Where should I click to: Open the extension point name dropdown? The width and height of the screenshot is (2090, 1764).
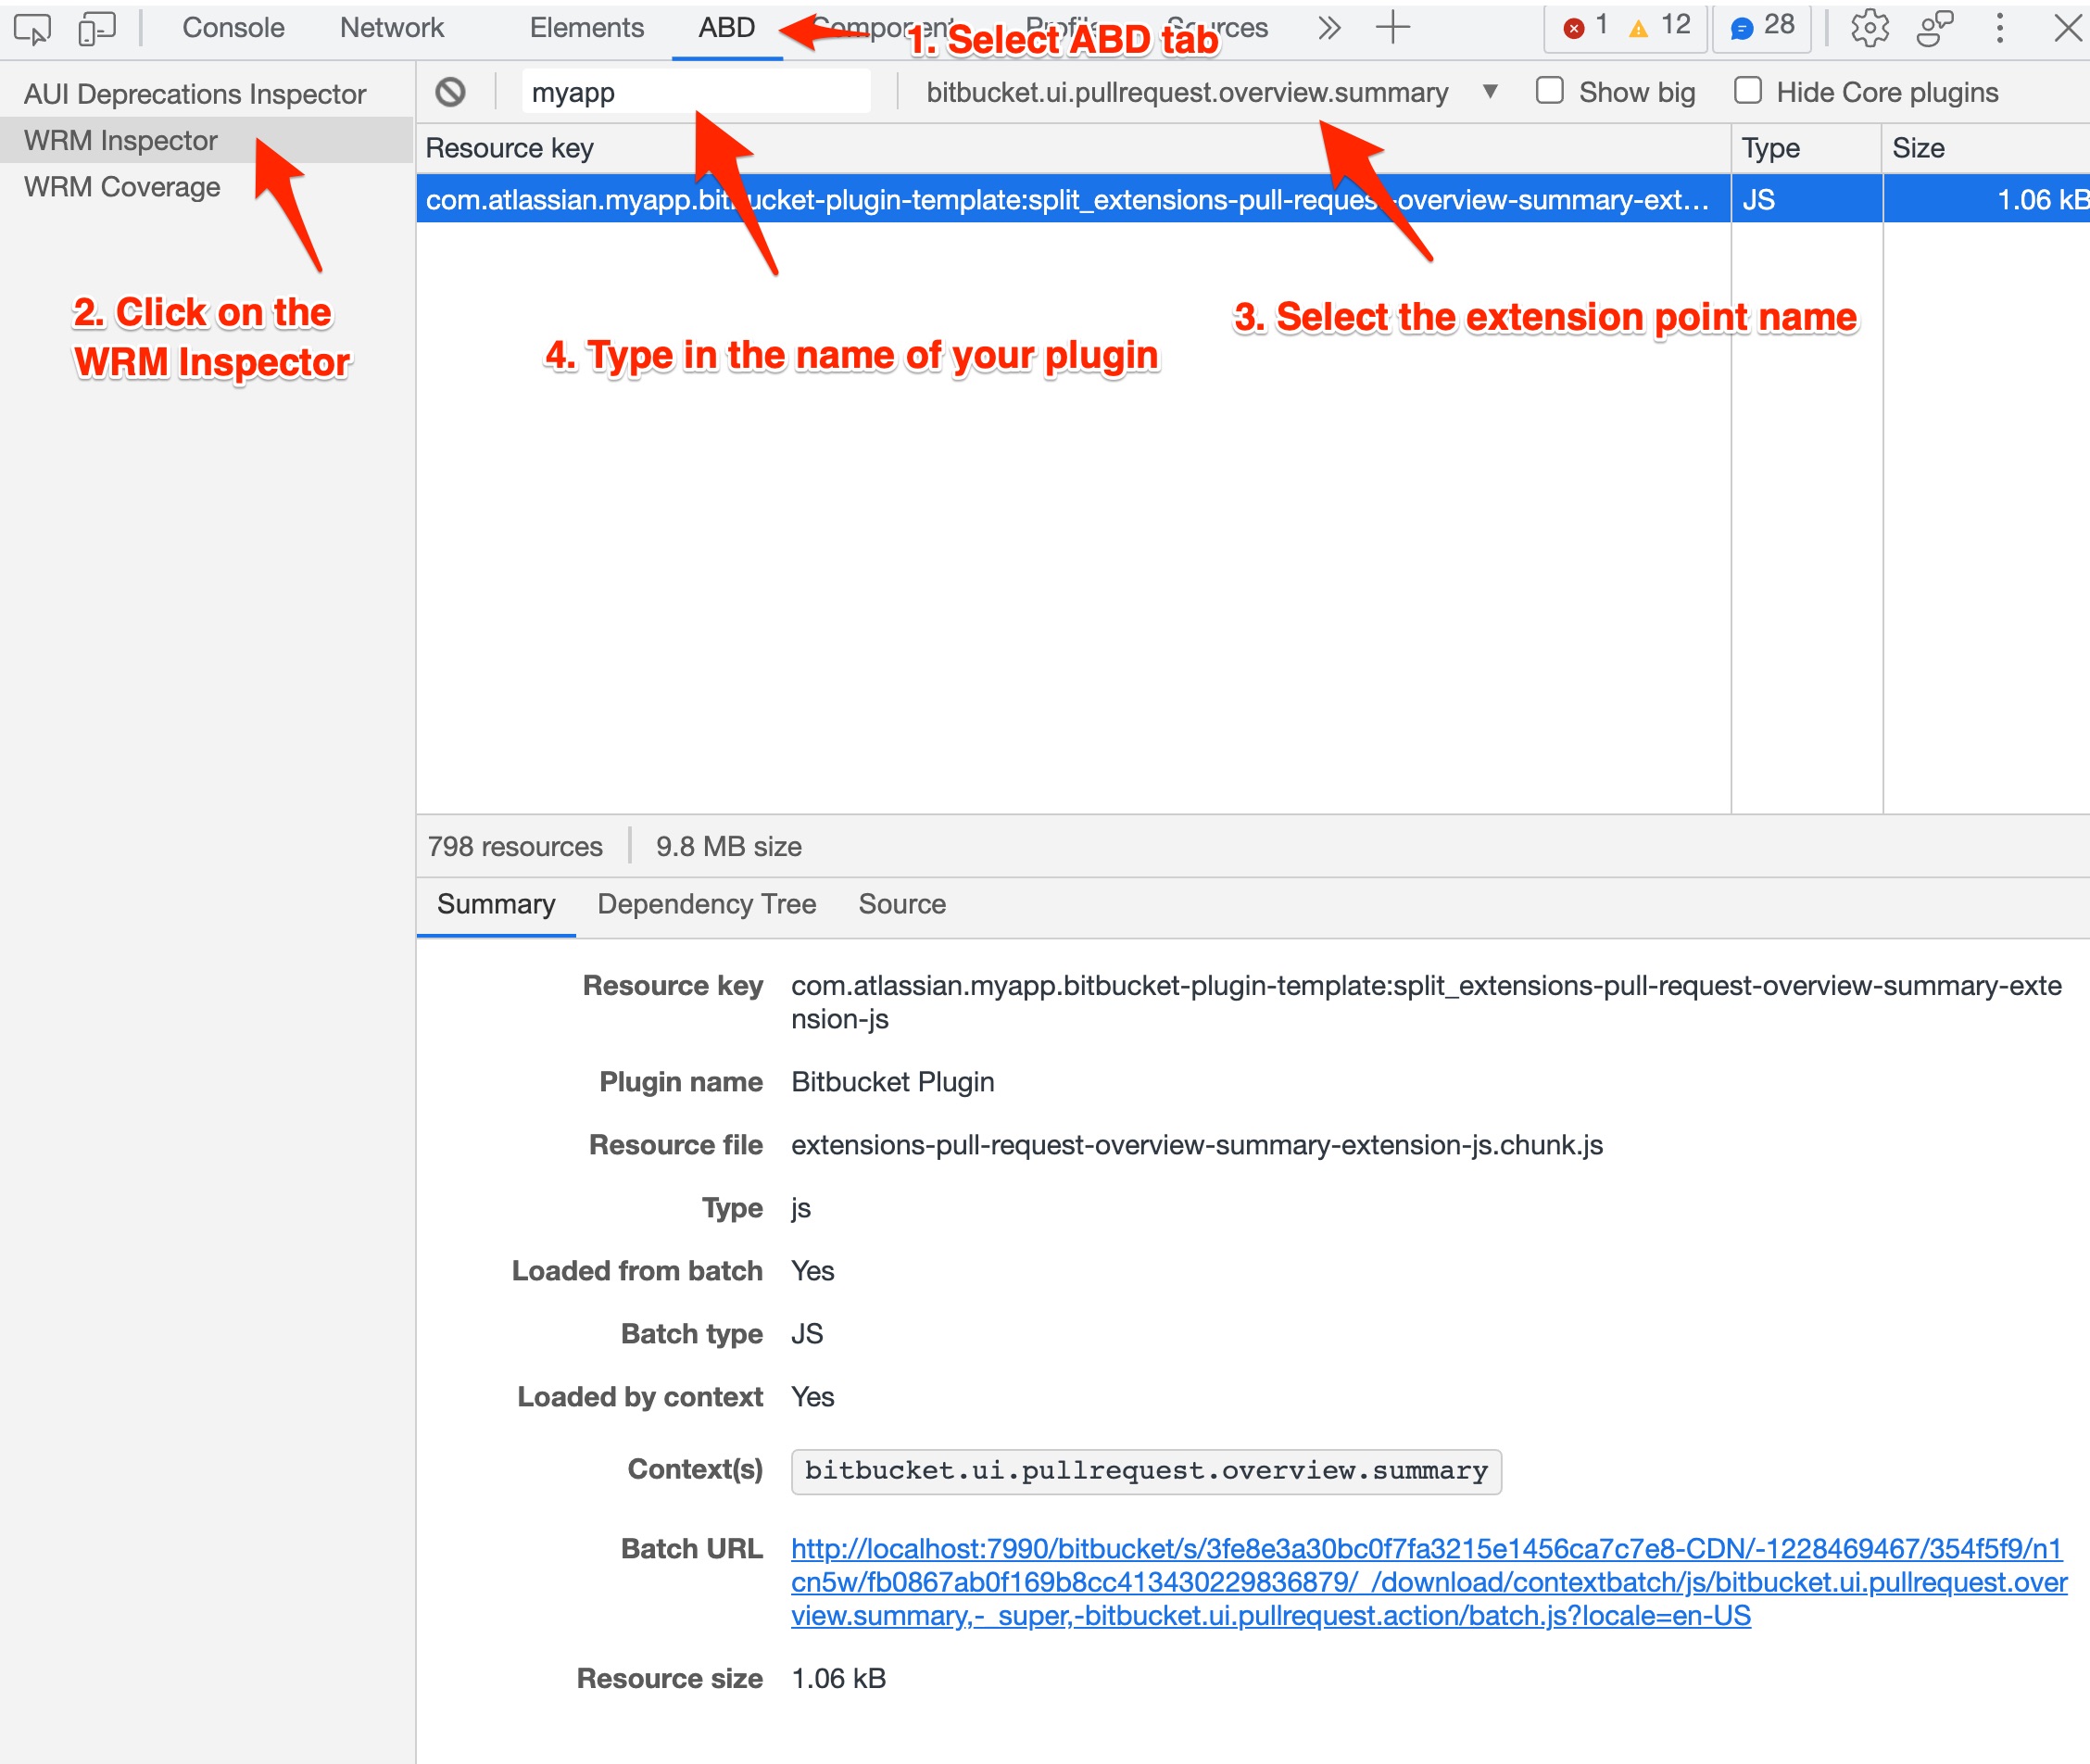click(1489, 91)
